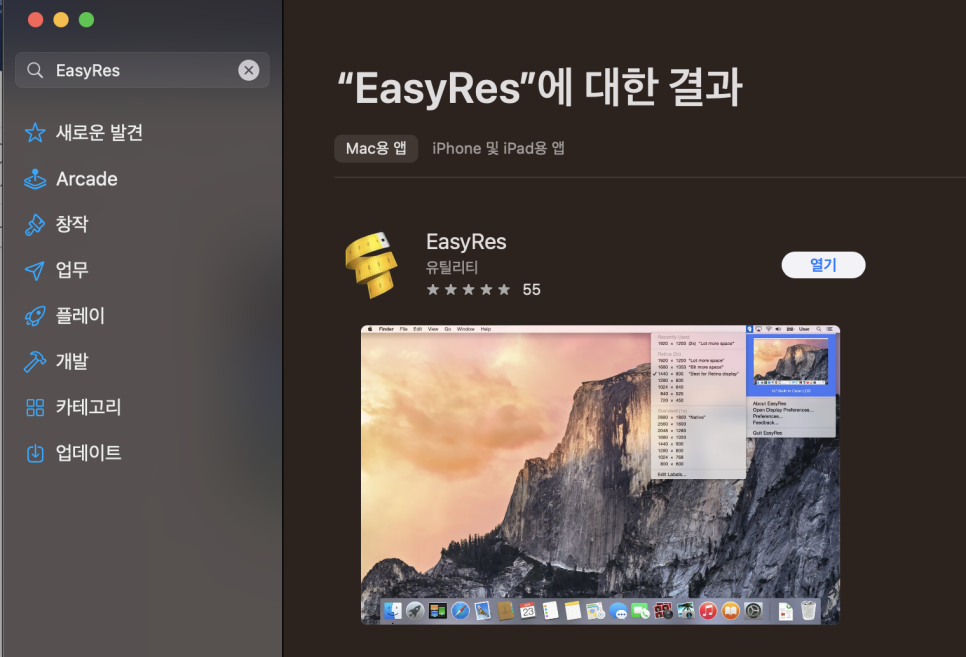Click the 유틸리티 category label

click(452, 267)
